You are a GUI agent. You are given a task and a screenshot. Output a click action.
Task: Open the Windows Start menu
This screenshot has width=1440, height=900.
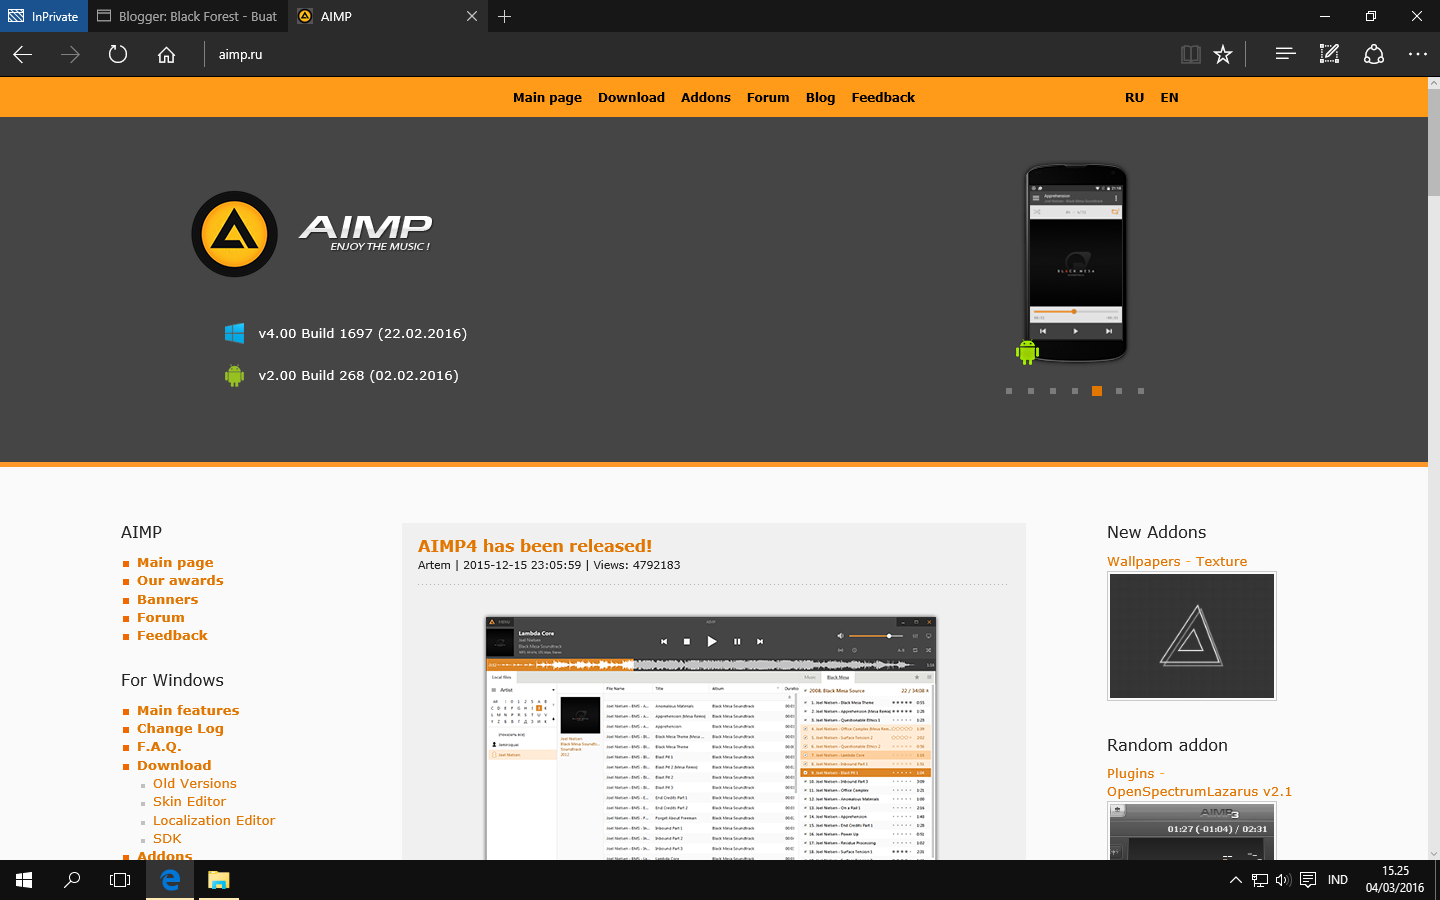click(24, 880)
